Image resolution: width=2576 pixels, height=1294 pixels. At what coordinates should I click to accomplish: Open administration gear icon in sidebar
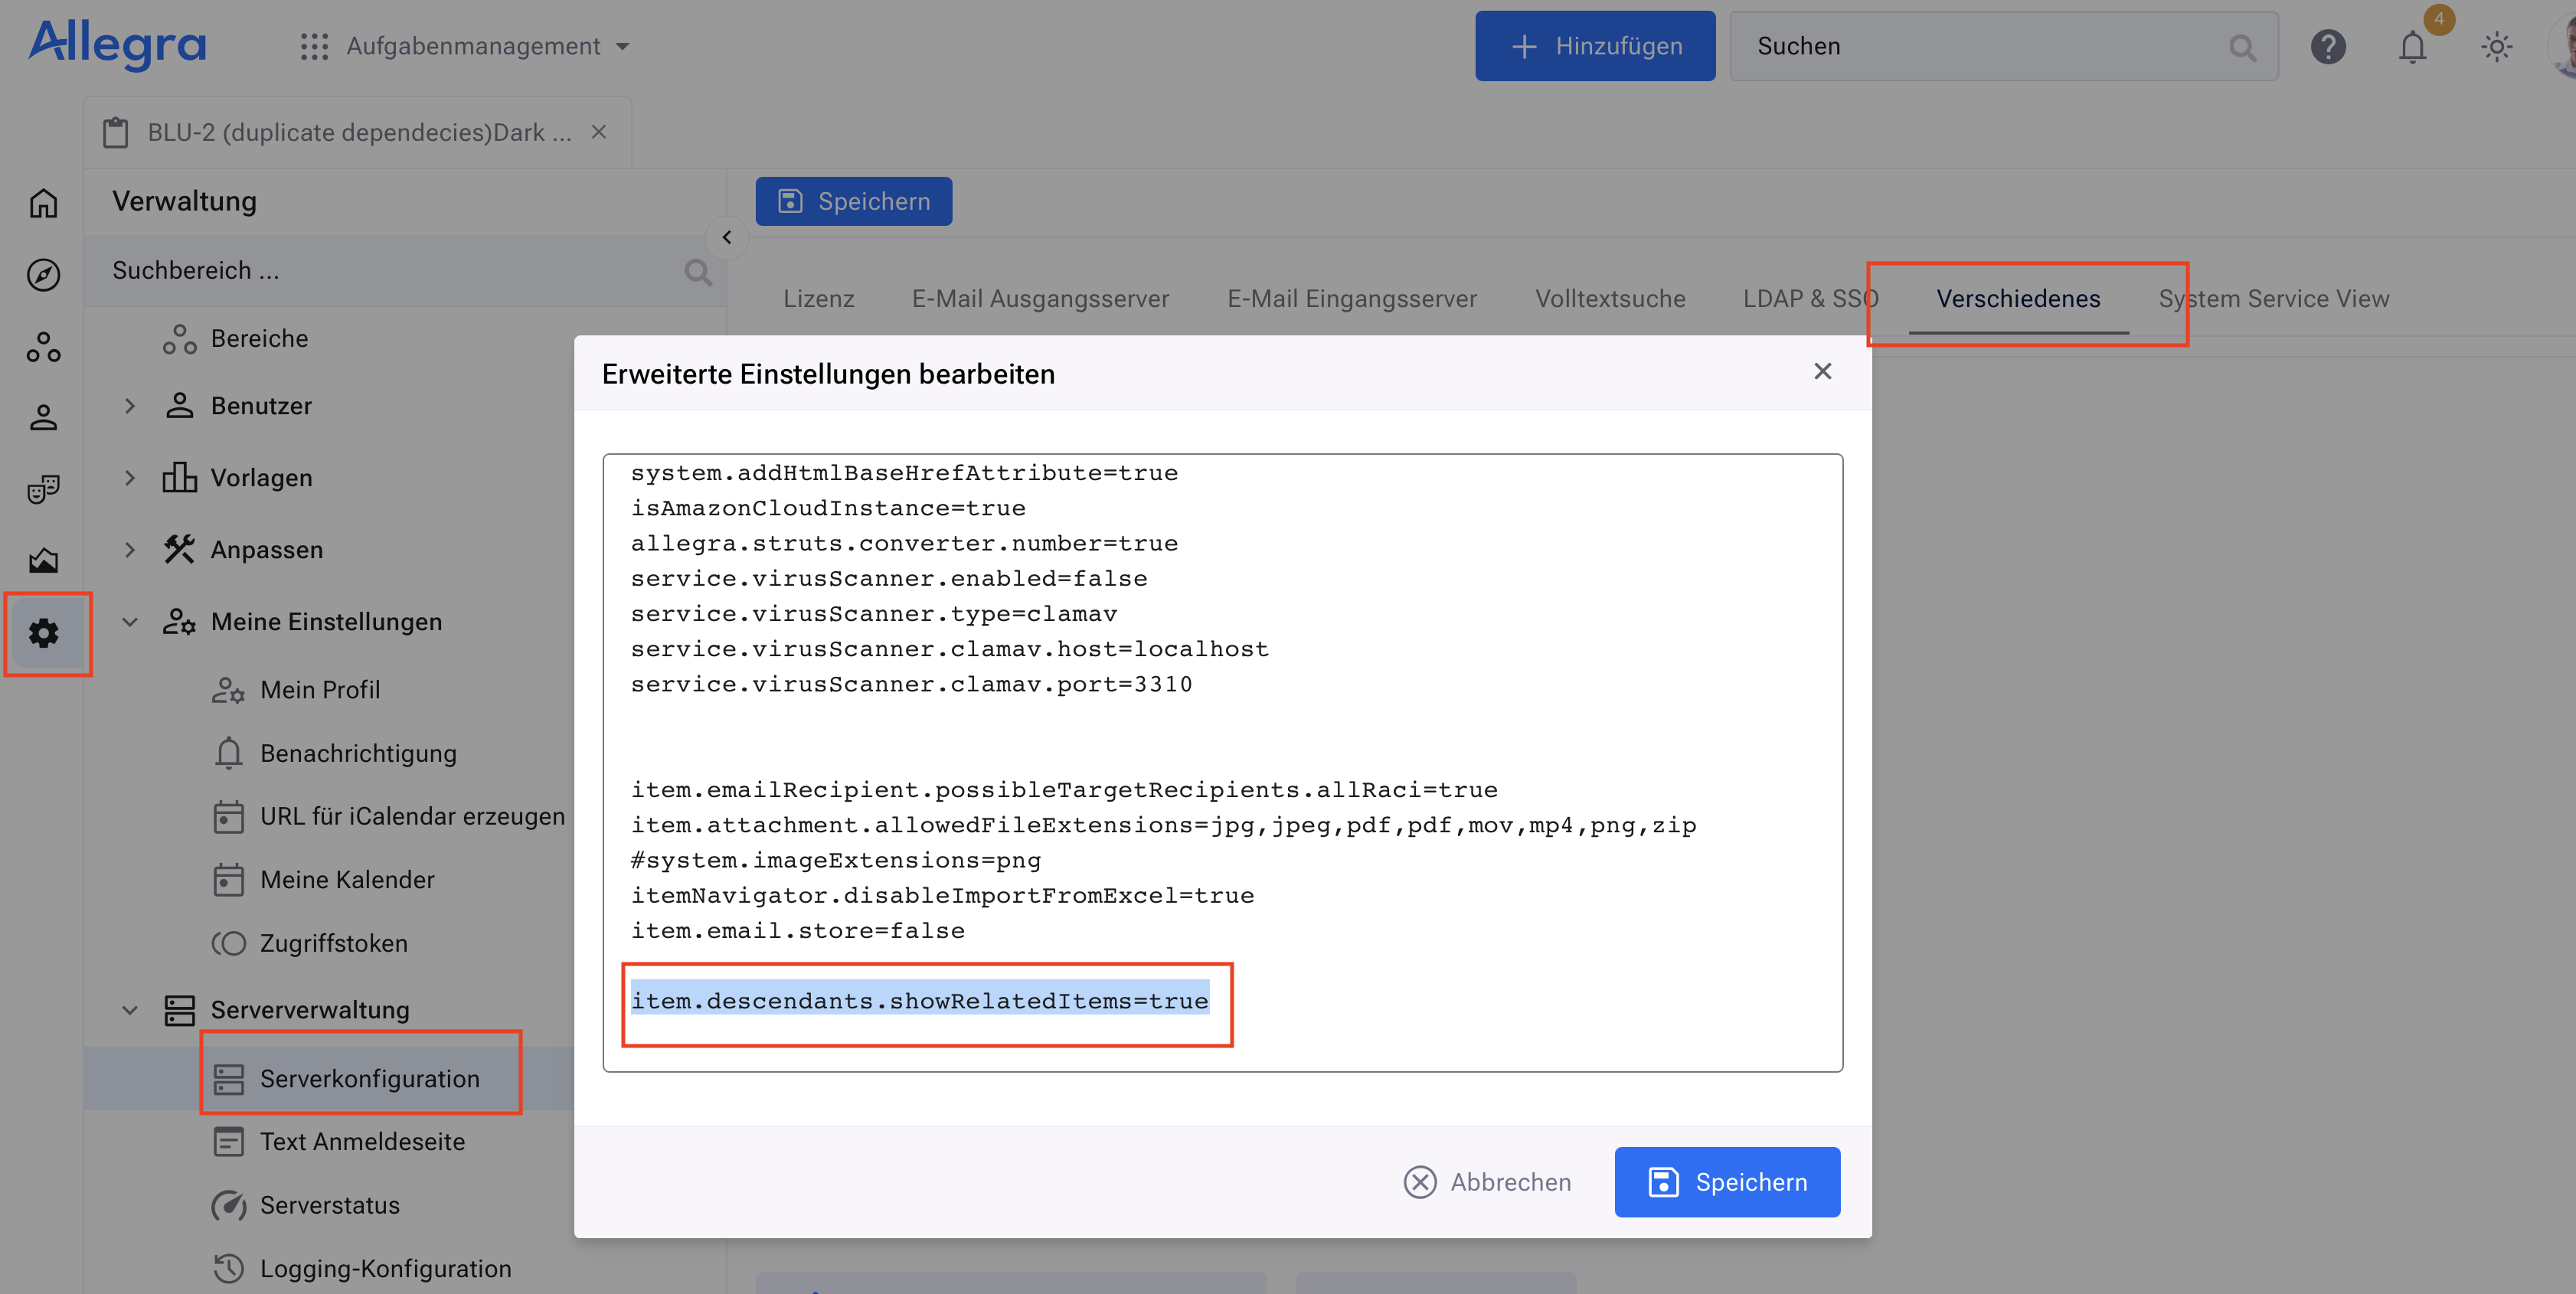pyautogui.click(x=44, y=633)
